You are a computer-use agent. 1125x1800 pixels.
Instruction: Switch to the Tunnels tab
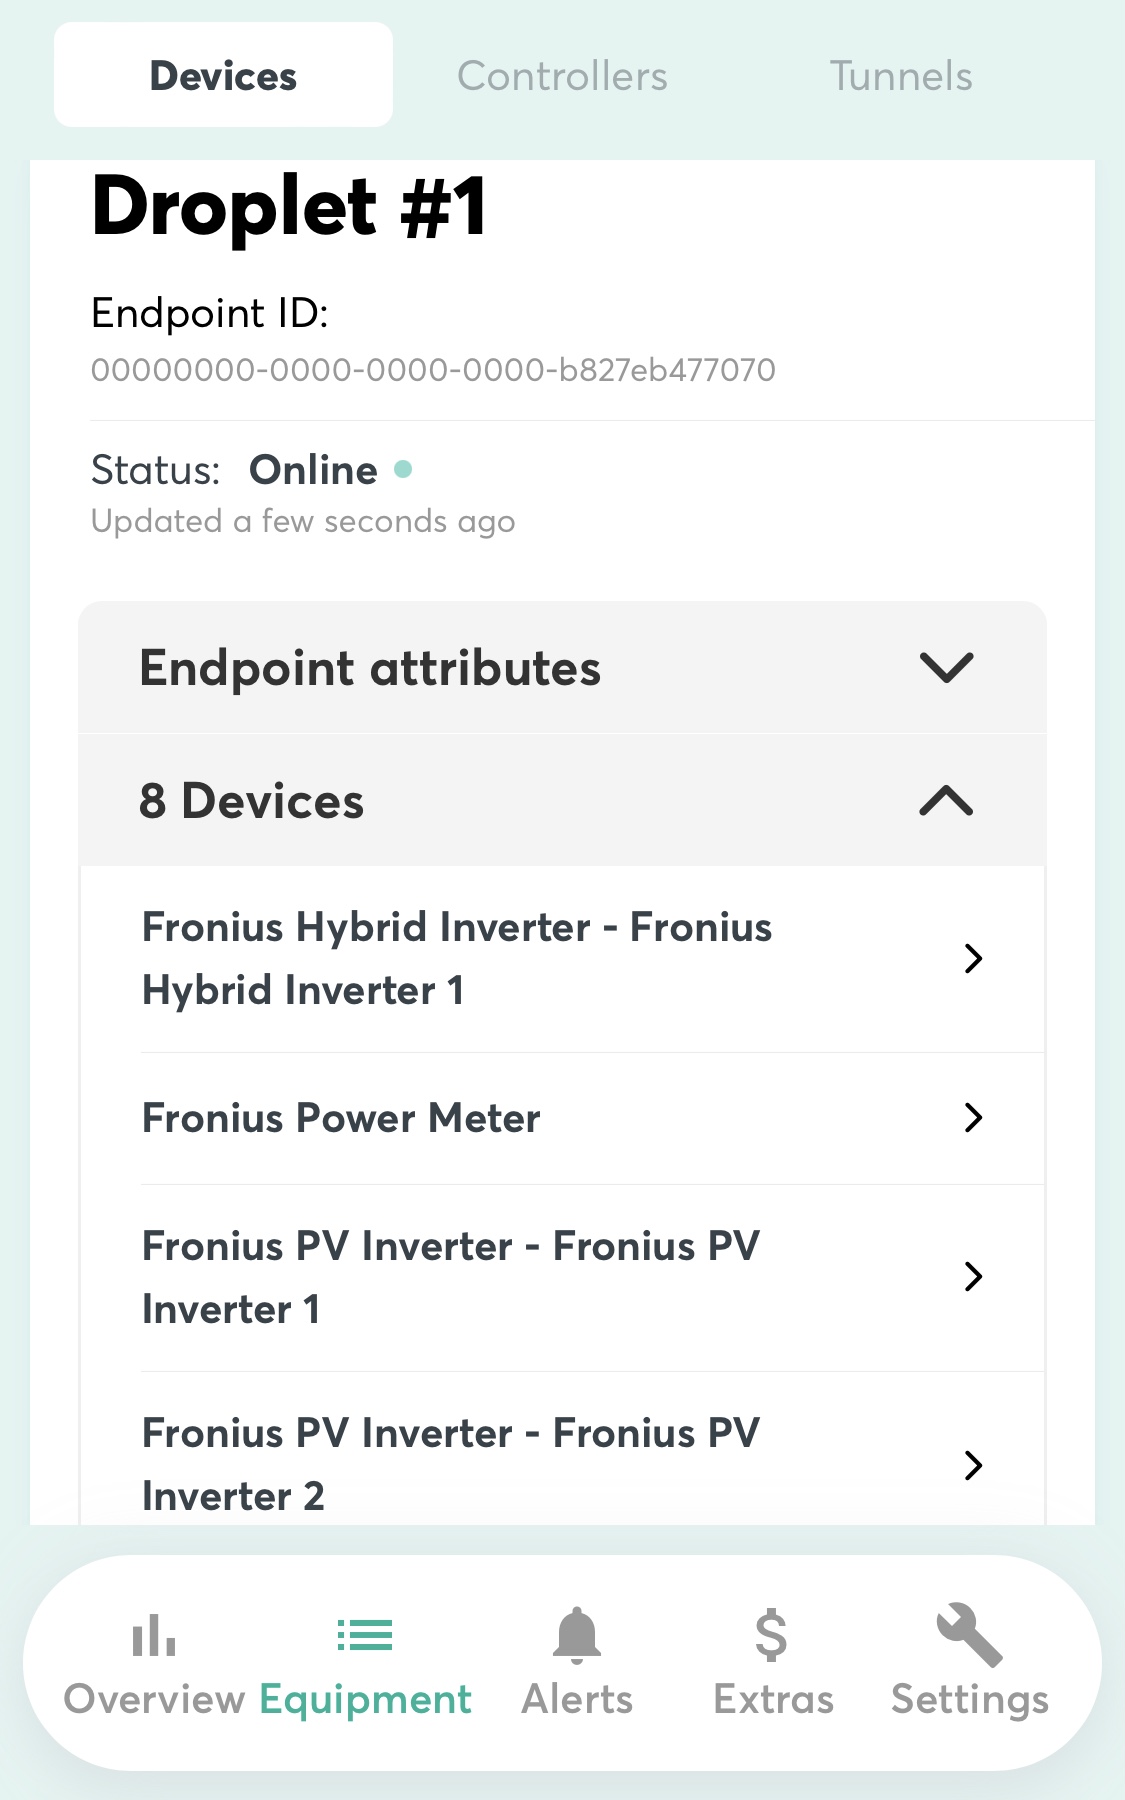point(901,76)
